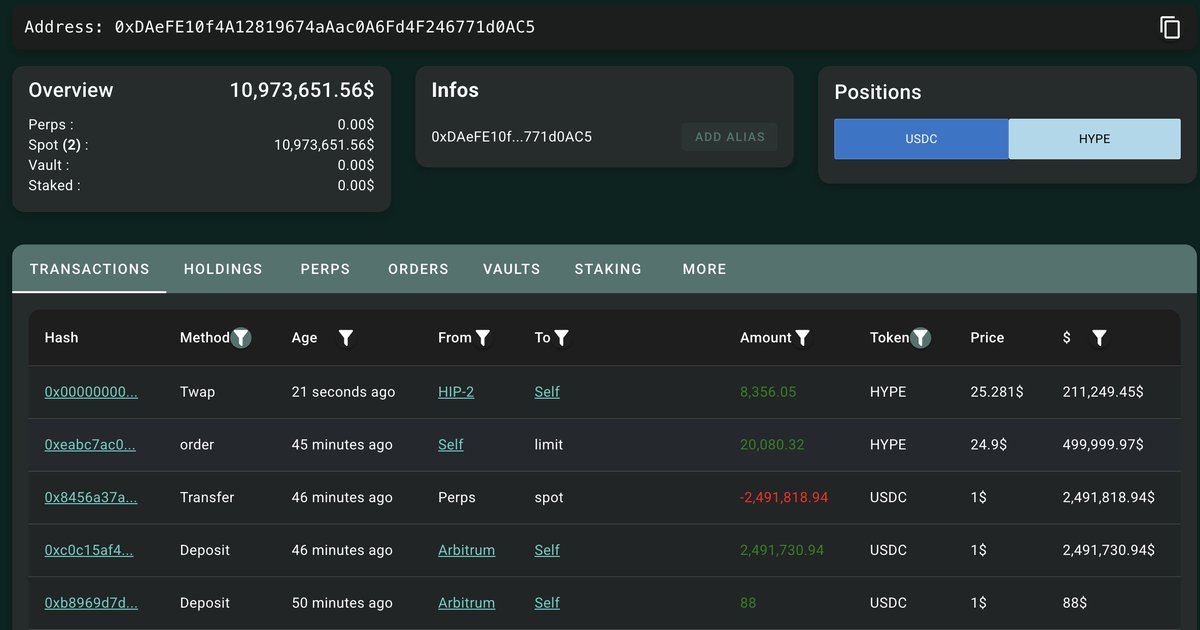The width and height of the screenshot is (1200, 630).
Task: Open the Orders tab
Action: click(418, 269)
